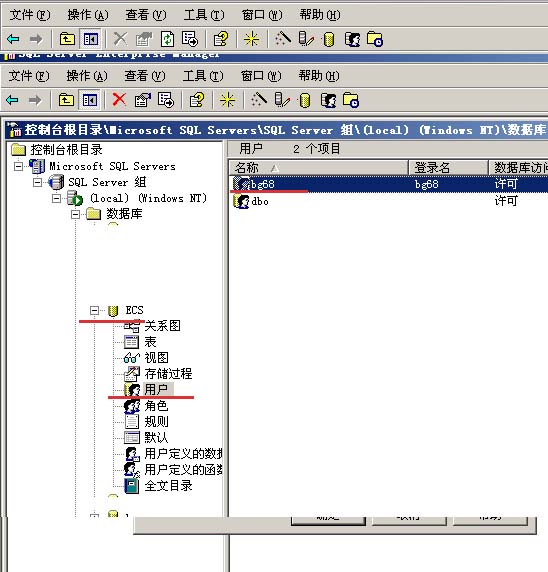
Task: Click the Help question-mark icon in lower toolbar
Action: (197, 100)
